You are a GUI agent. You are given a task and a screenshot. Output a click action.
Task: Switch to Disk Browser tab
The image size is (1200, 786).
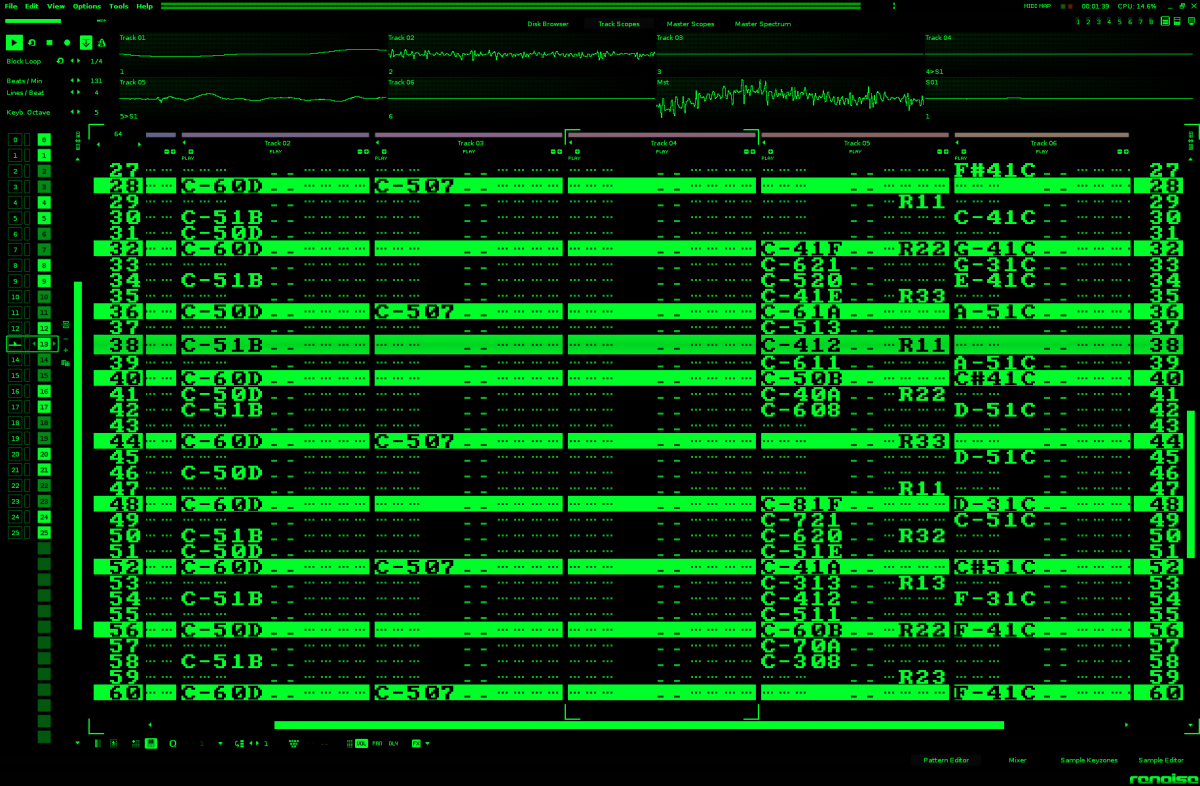(x=548, y=23)
